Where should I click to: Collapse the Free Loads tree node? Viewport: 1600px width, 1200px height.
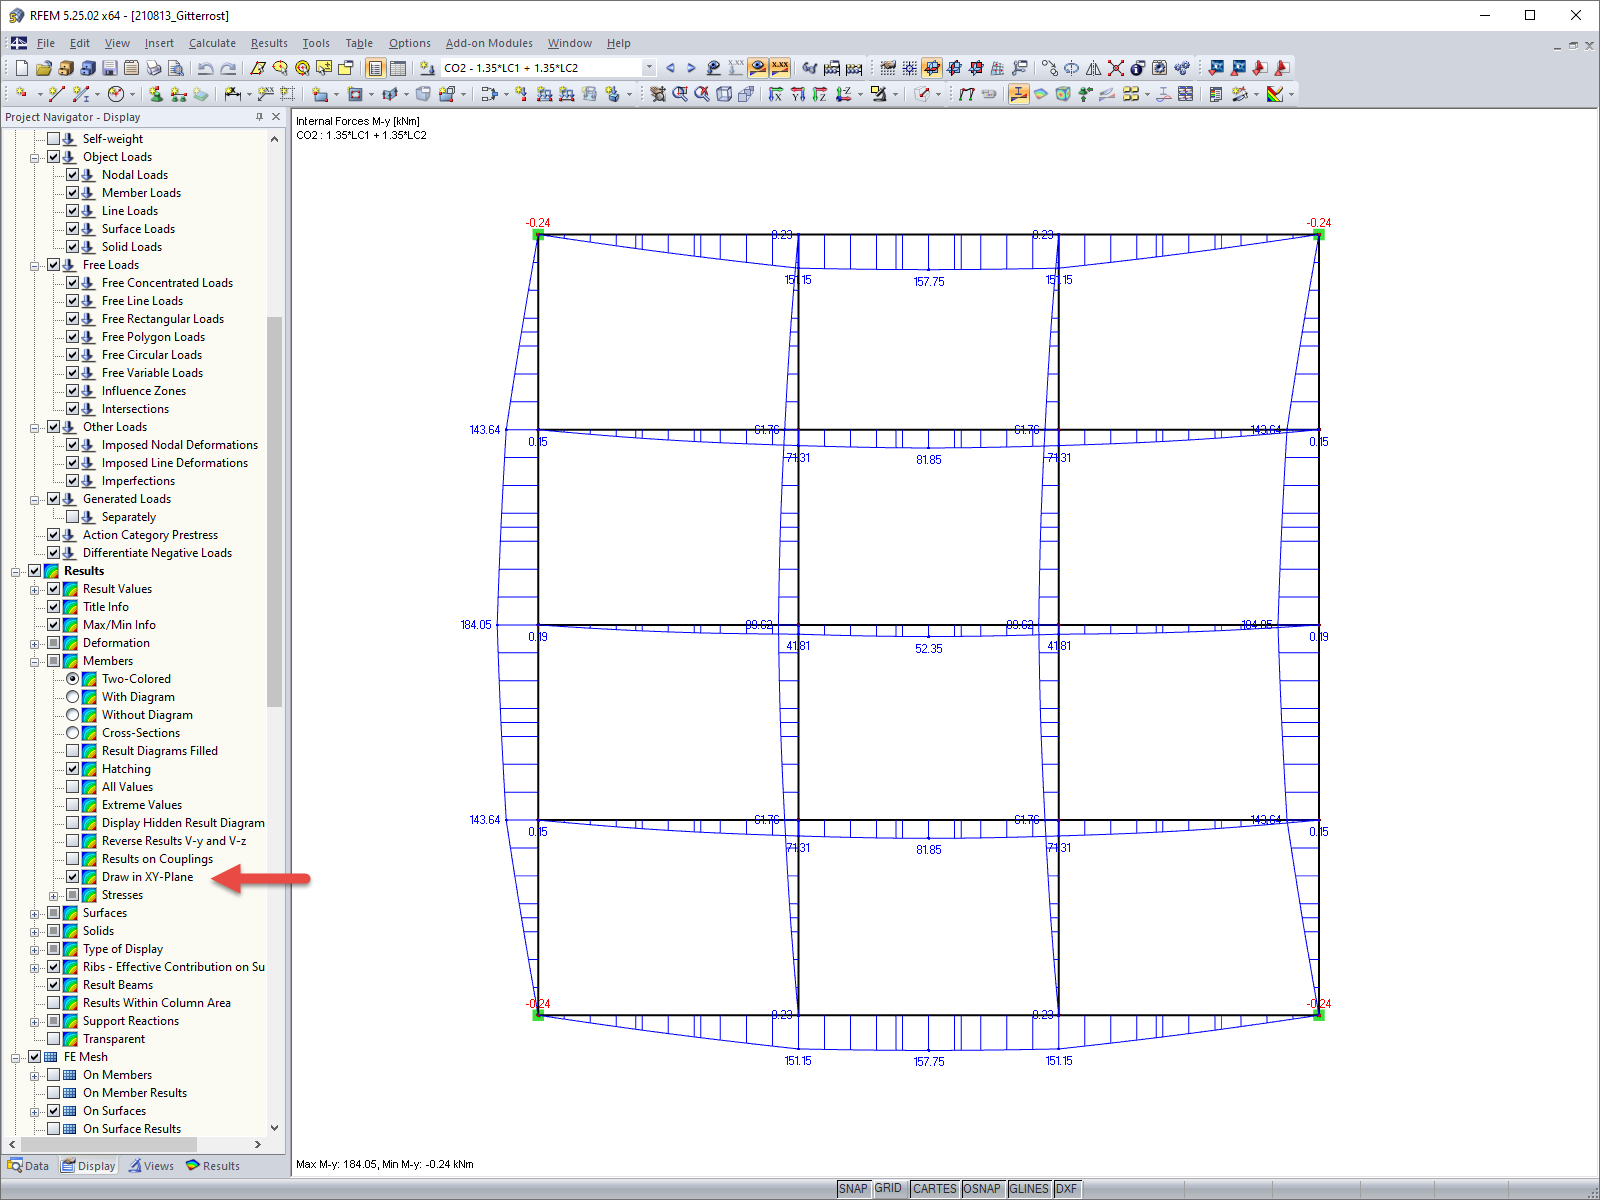tap(35, 265)
